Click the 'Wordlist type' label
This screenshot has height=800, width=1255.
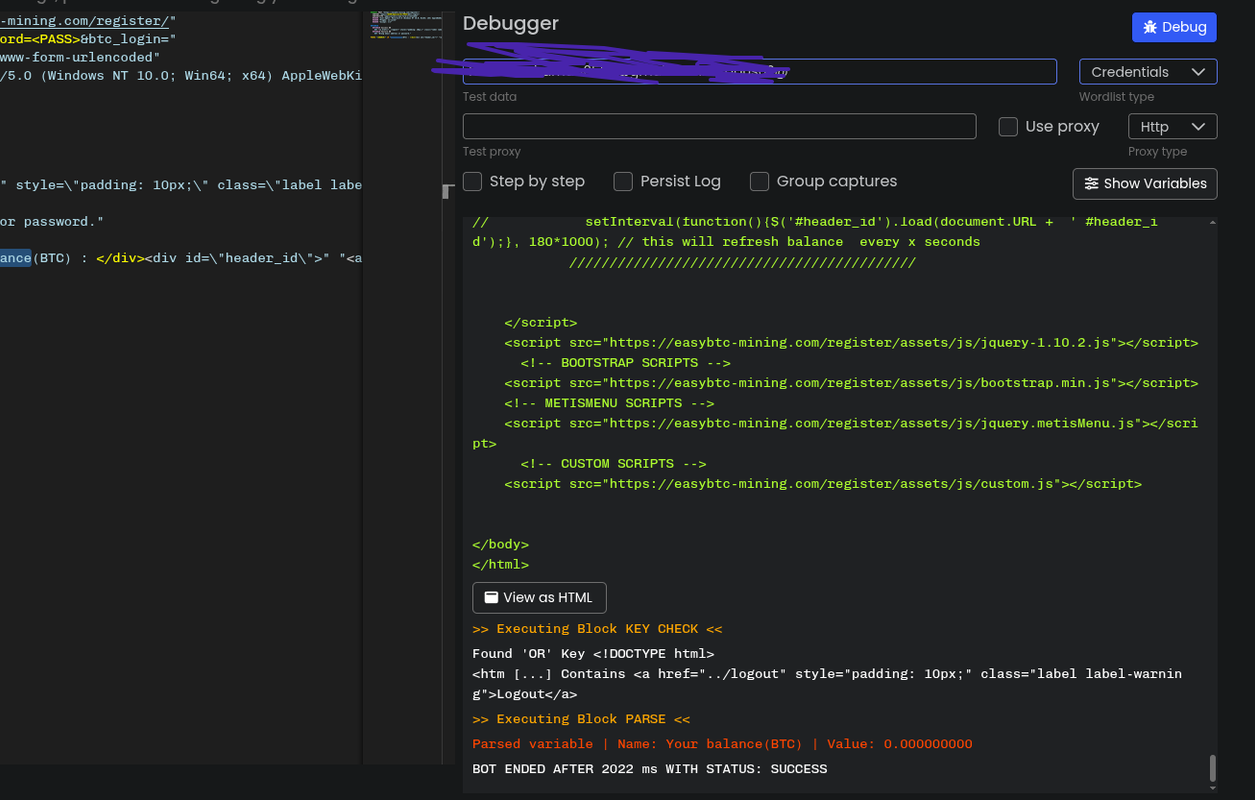pos(1116,97)
